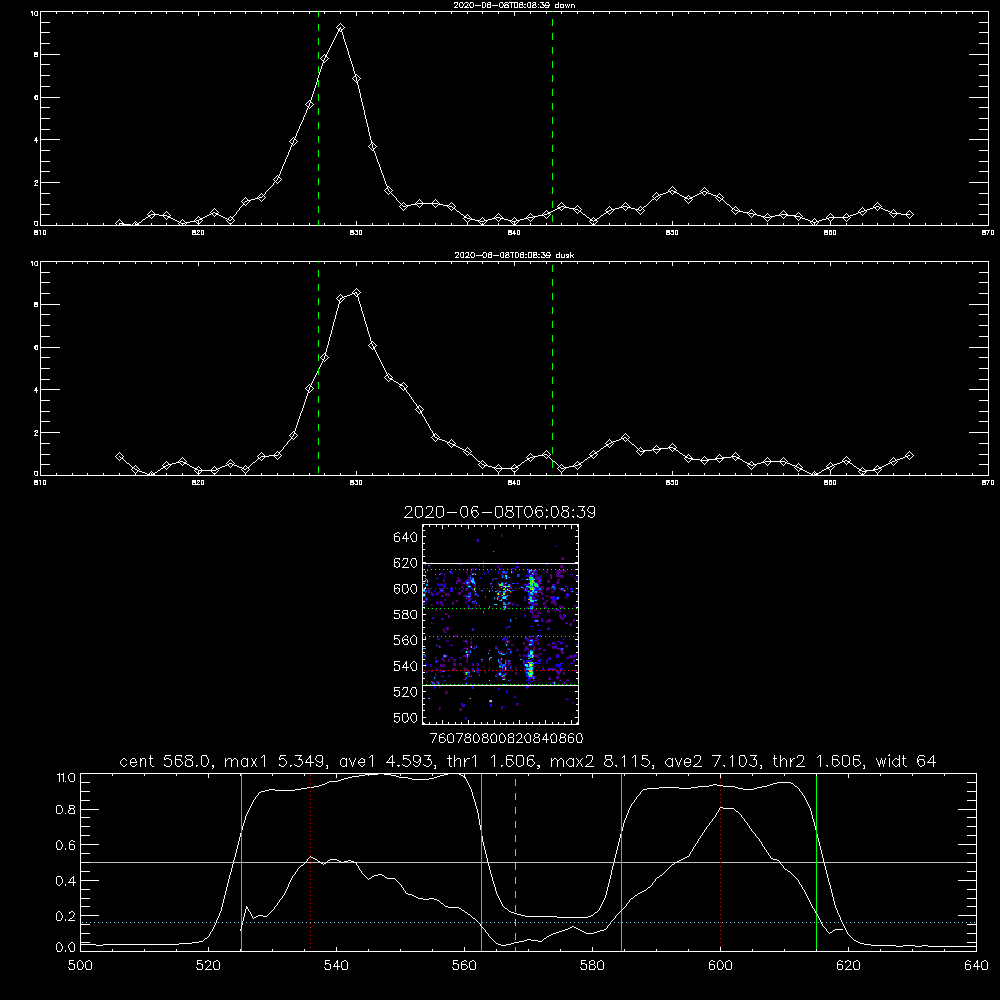Click the 'cent 568.0' value in stats line
Image resolution: width=1000 pixels, height=1000 pixels.
165,761
